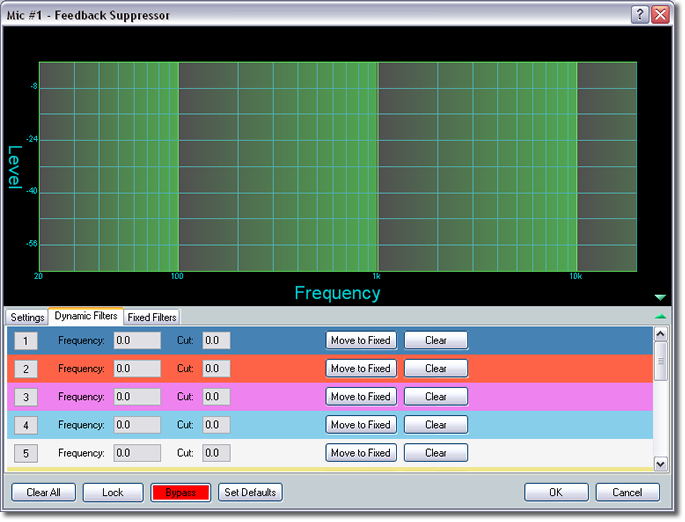The height and width of the screenshot is (522, 685).
Task: Move filter 5 to Fixed
Action: (x=361, y=453)
